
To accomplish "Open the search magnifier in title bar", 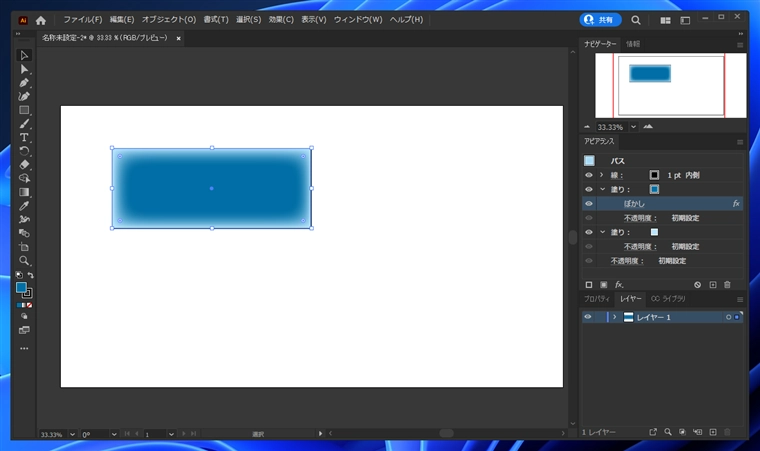I will 635,20.
